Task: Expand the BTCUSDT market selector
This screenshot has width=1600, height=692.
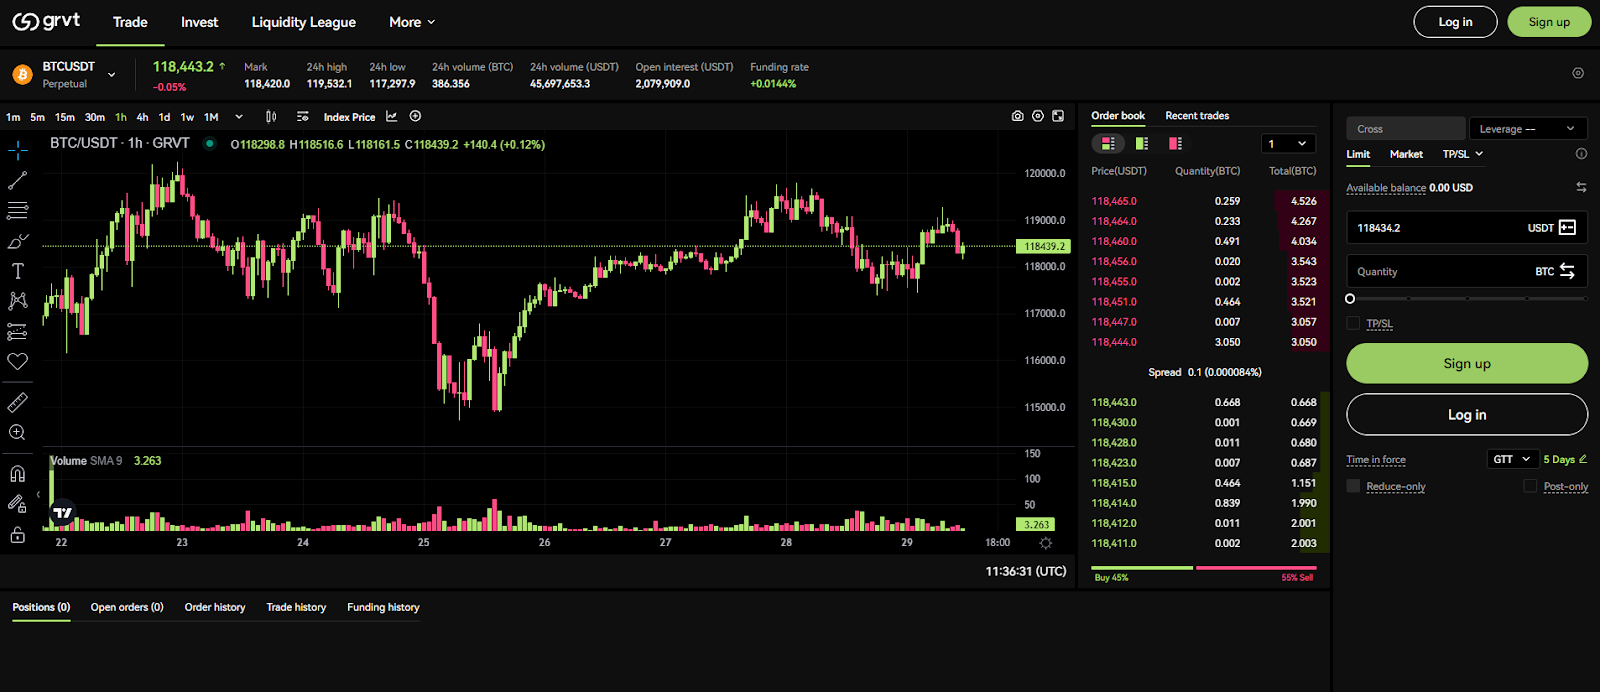Action: 111,75
